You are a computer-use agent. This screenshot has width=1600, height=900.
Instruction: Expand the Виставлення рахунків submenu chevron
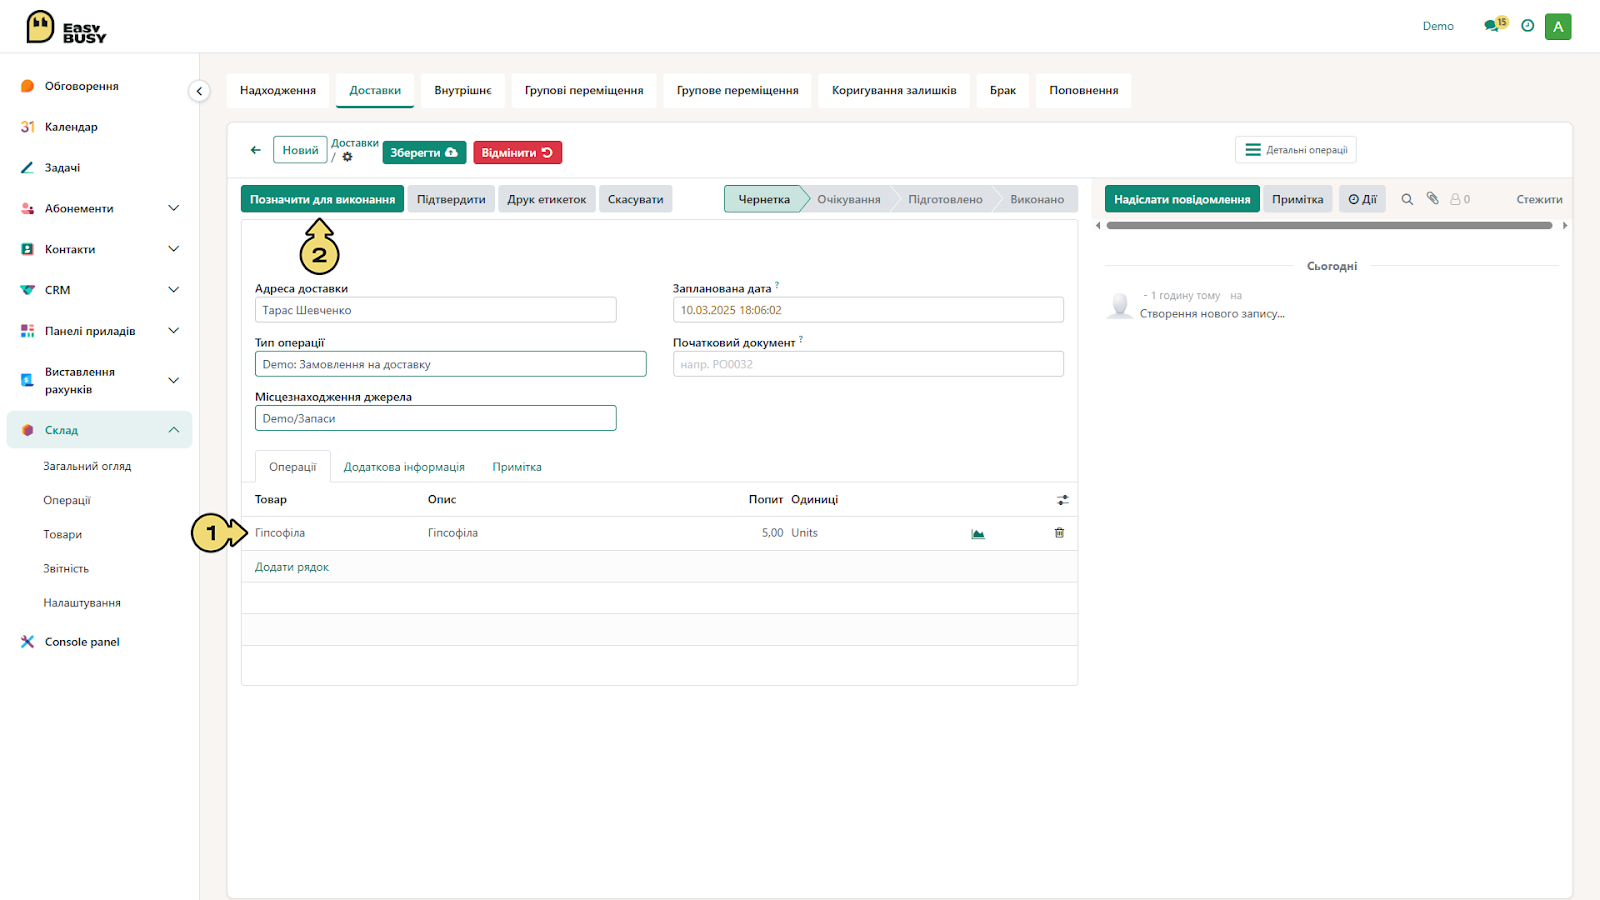[173, 380]
